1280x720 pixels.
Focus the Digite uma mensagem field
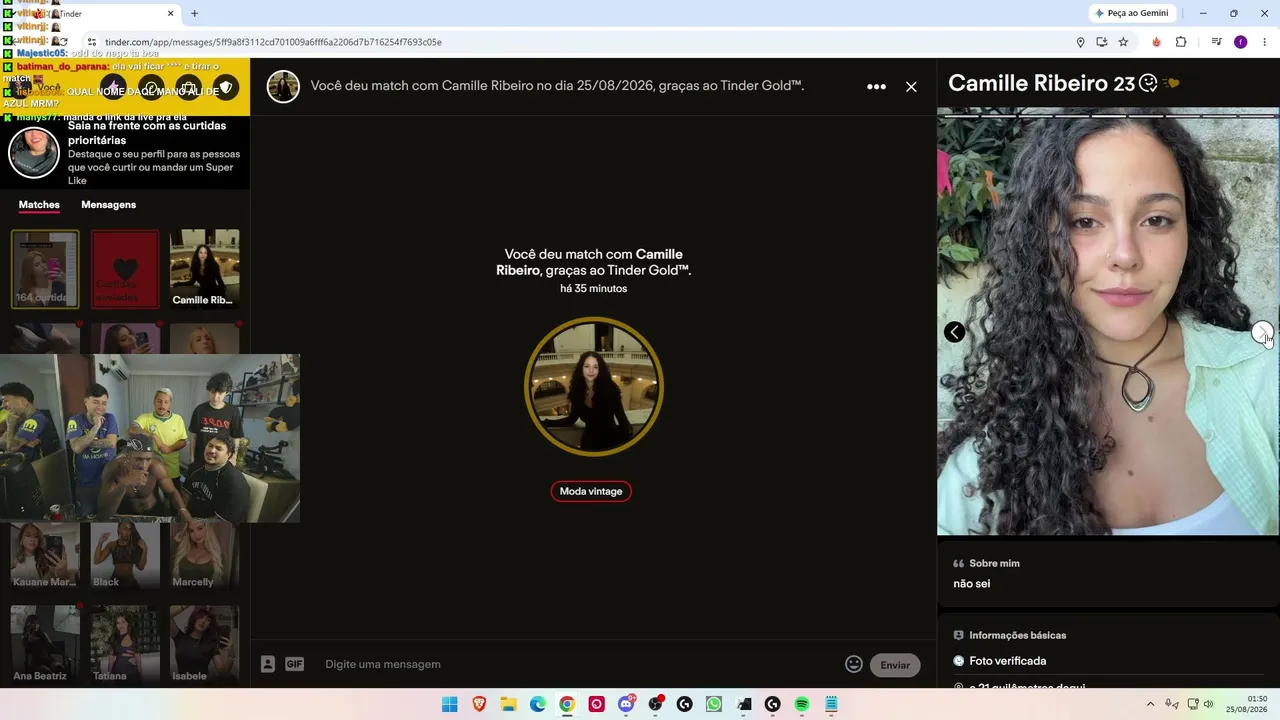(x=580, y=664)
